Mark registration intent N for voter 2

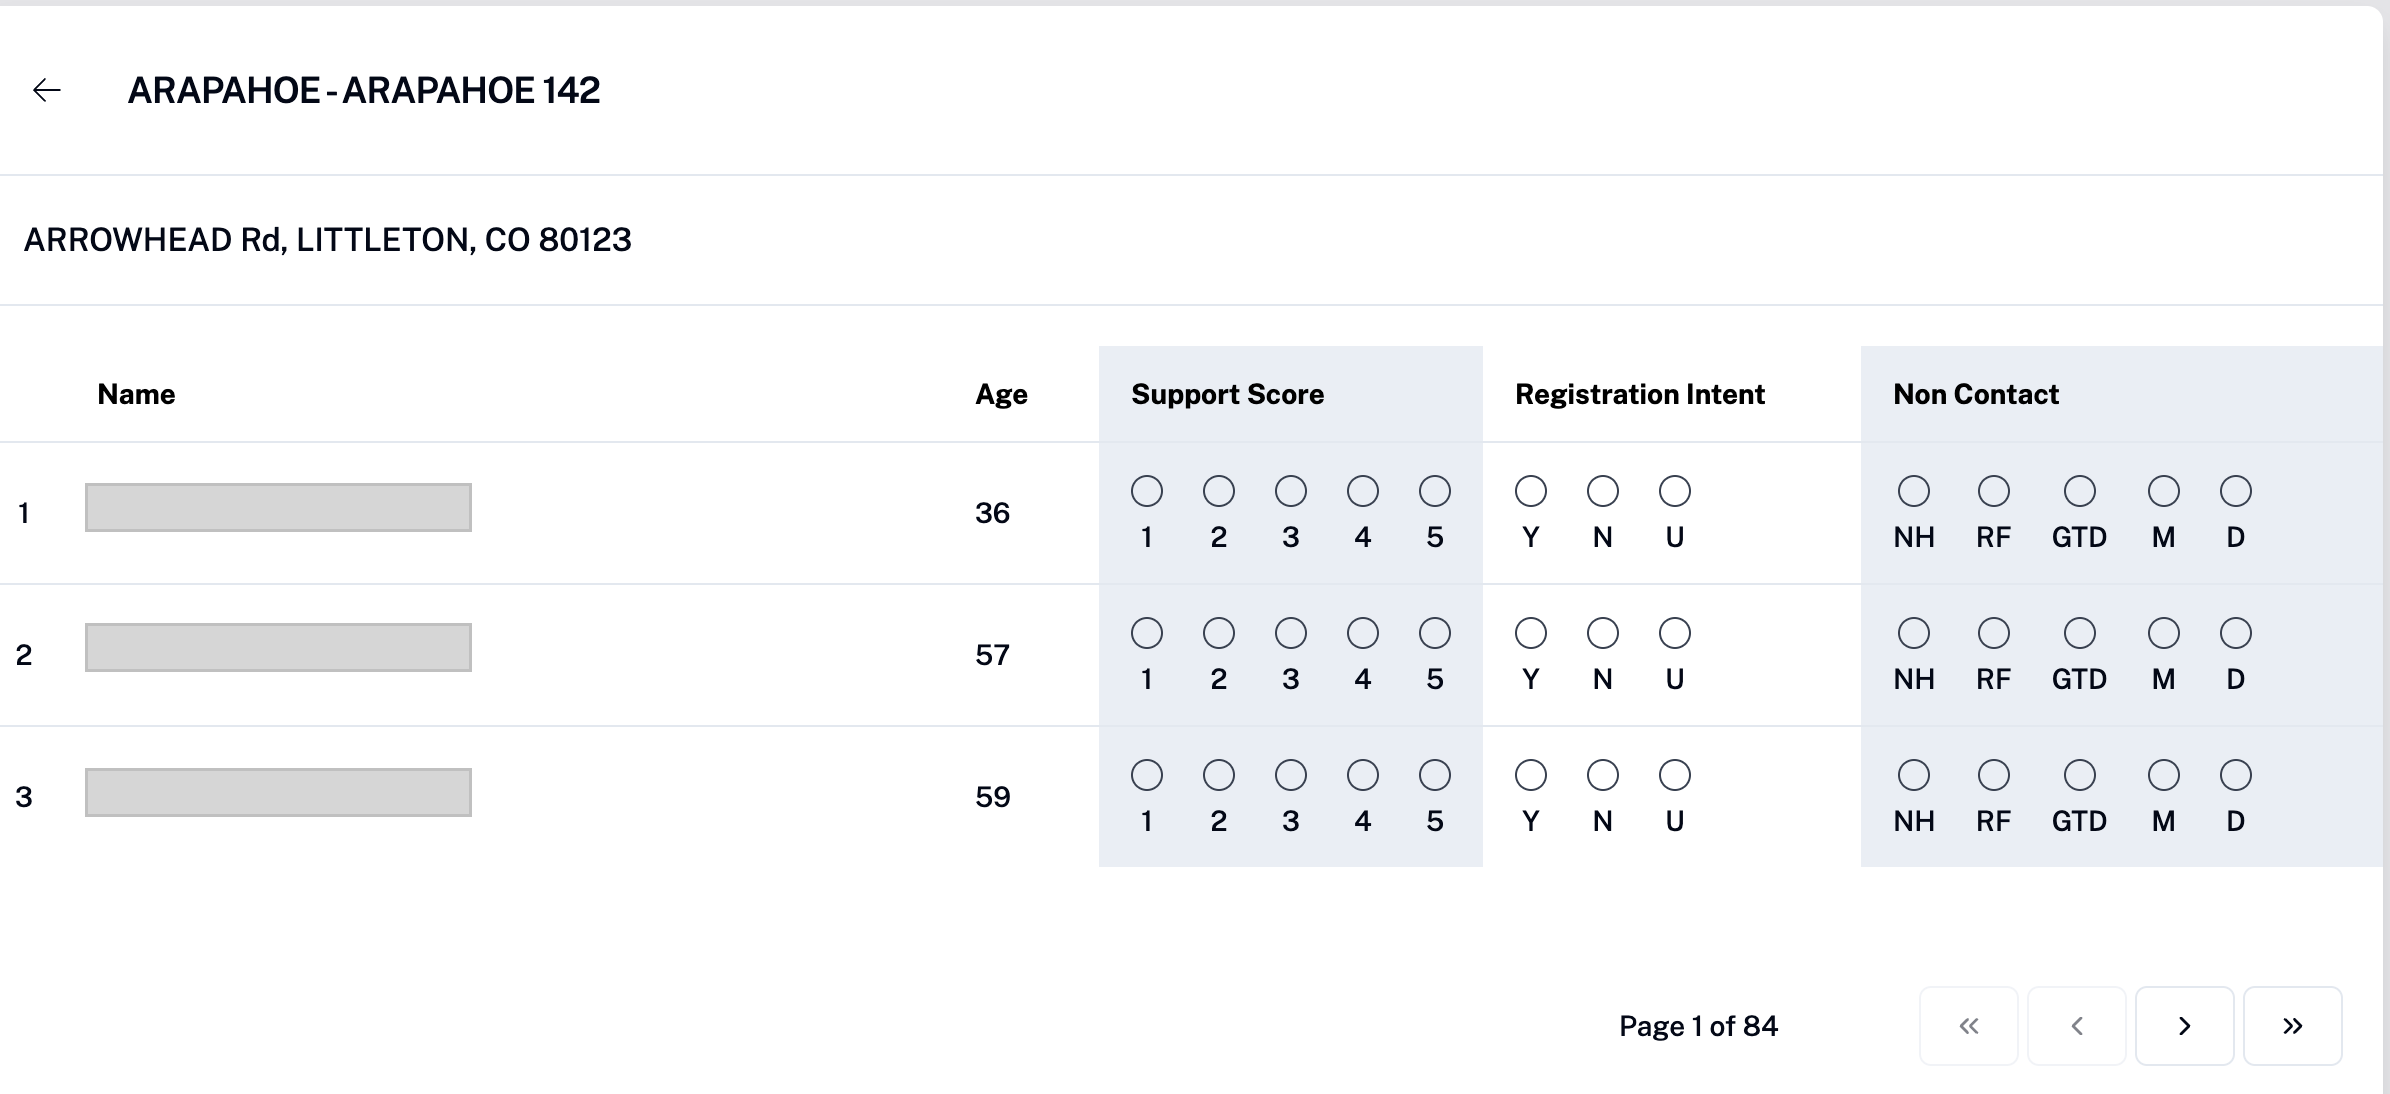pos(1603,633)
